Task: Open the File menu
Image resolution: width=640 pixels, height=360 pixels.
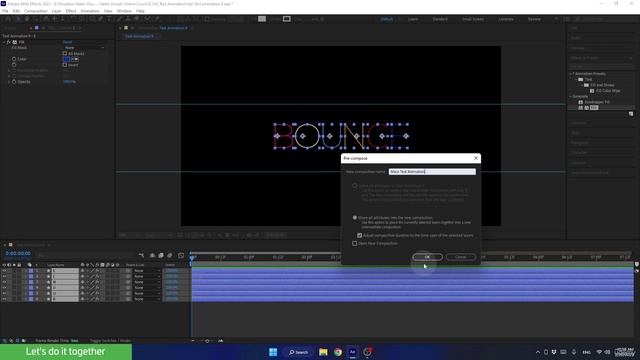Action: pyautogui.click(x=5, y=11)
